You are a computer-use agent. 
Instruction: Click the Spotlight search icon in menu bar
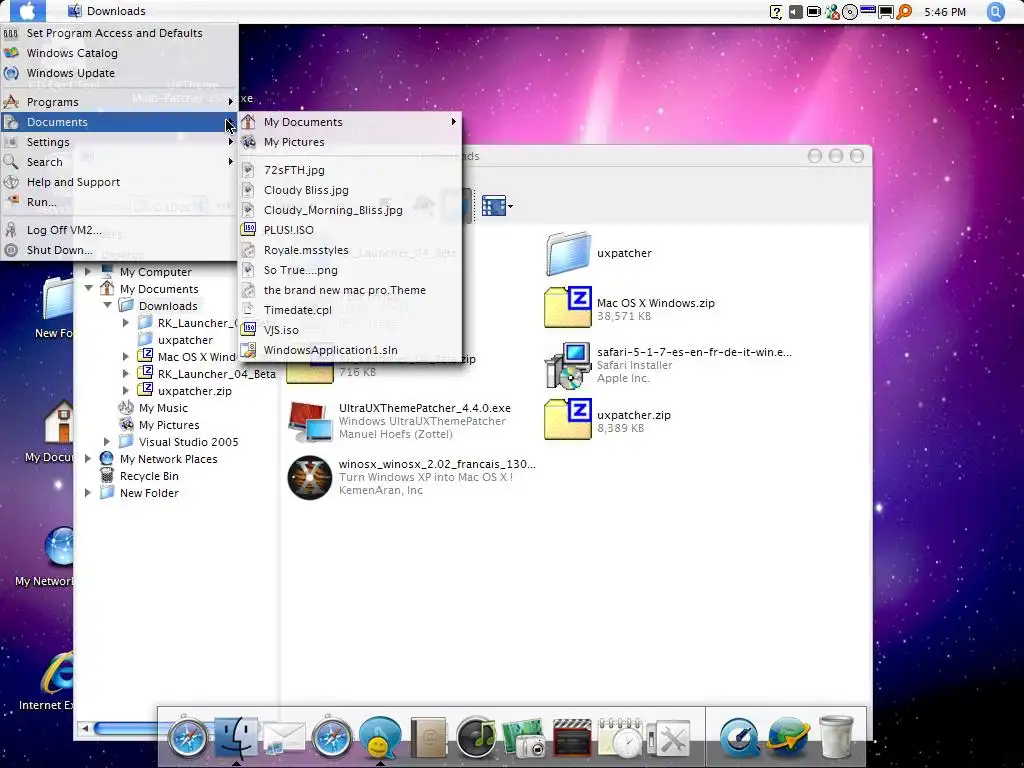coord(995,12)
